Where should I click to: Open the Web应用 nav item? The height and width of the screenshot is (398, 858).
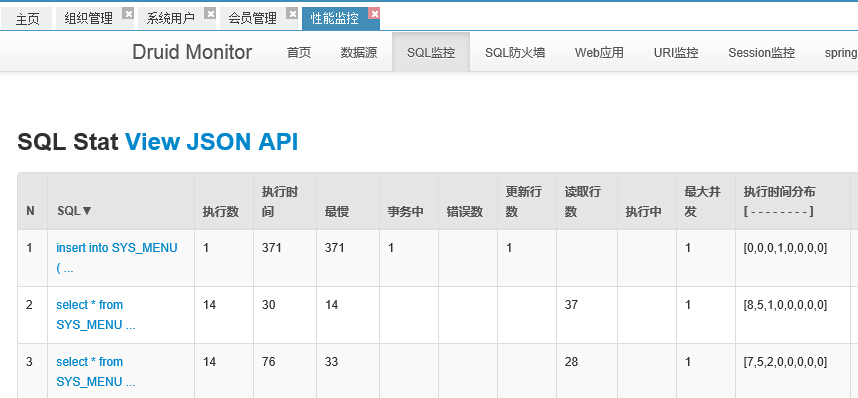pyautogui.click(x=599, y=53)
